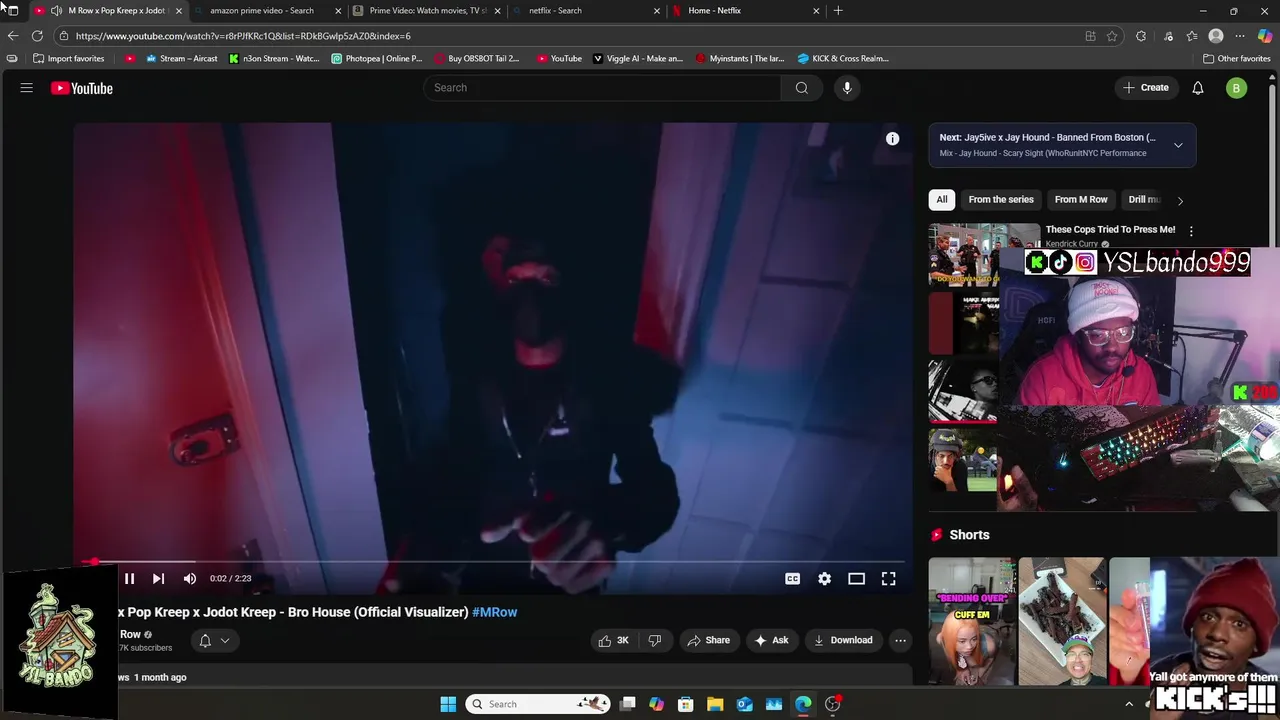
Task: Toggle closed captions CC button
Action: pos(792,578)
